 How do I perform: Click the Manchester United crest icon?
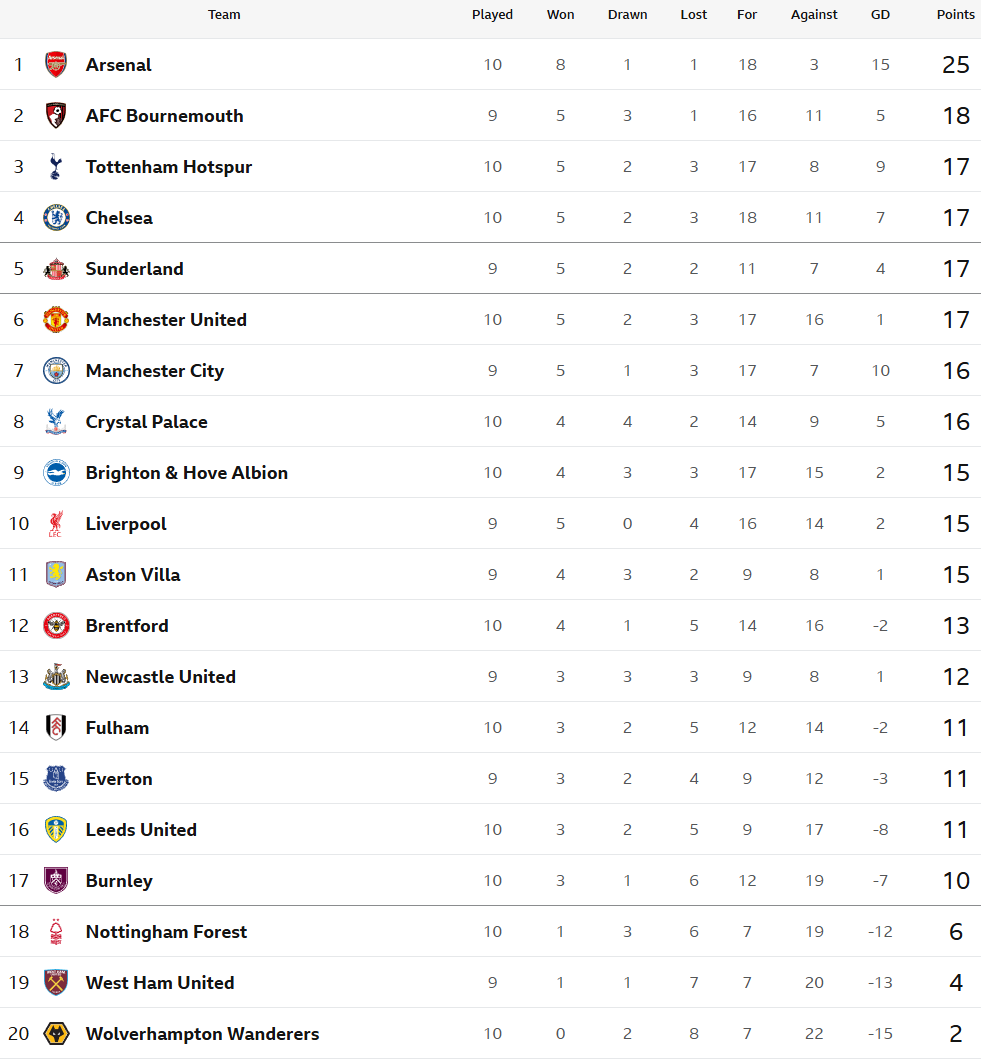point(56,320)
